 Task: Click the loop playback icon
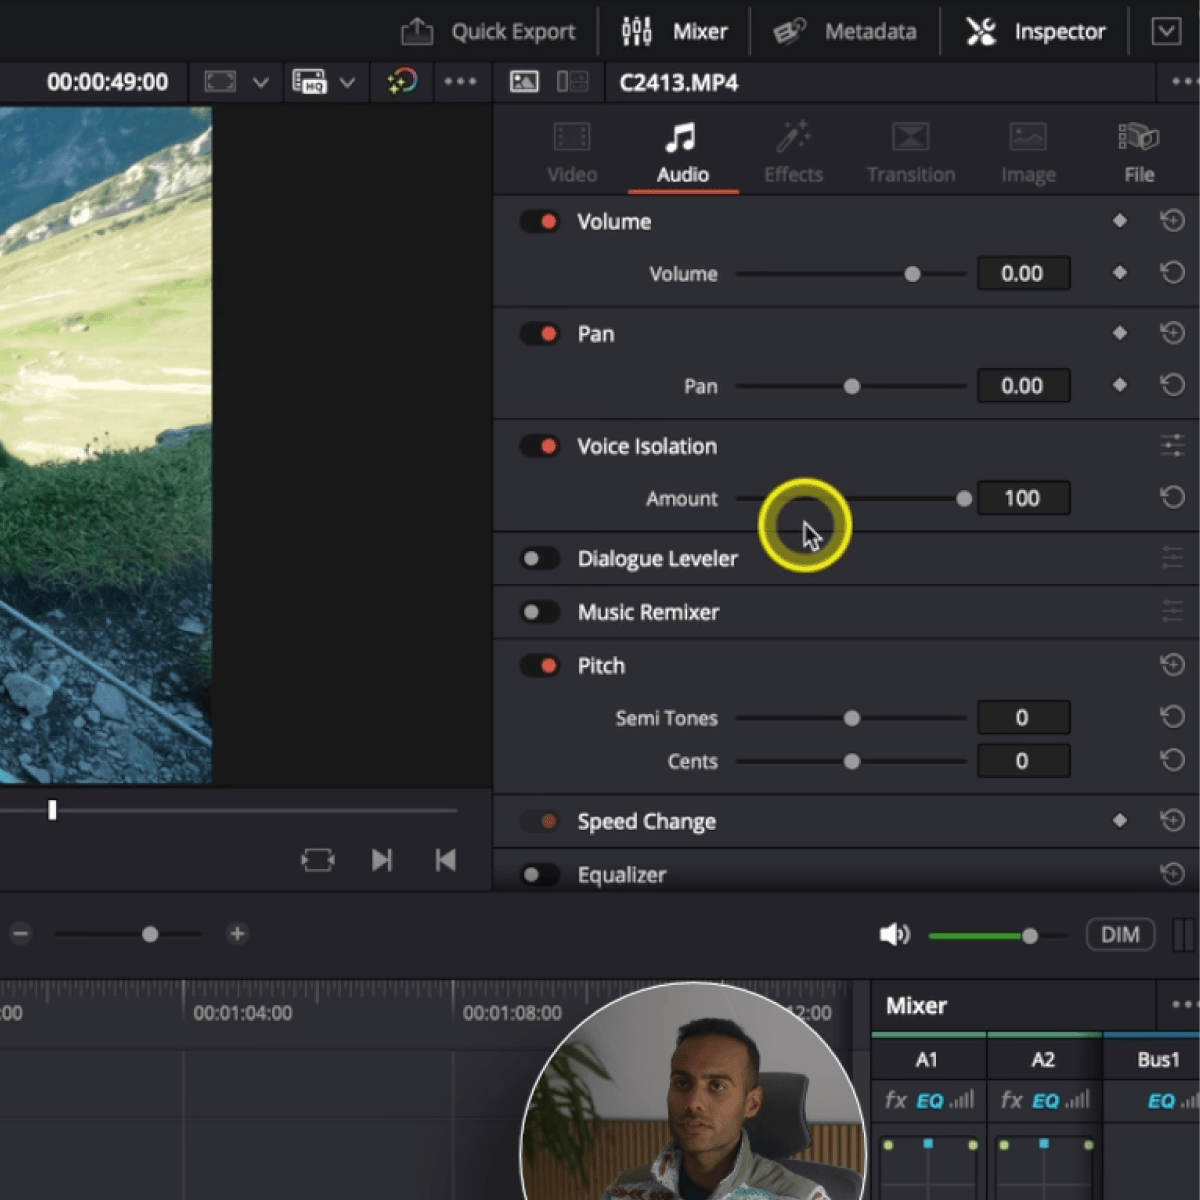pos(317,860)
